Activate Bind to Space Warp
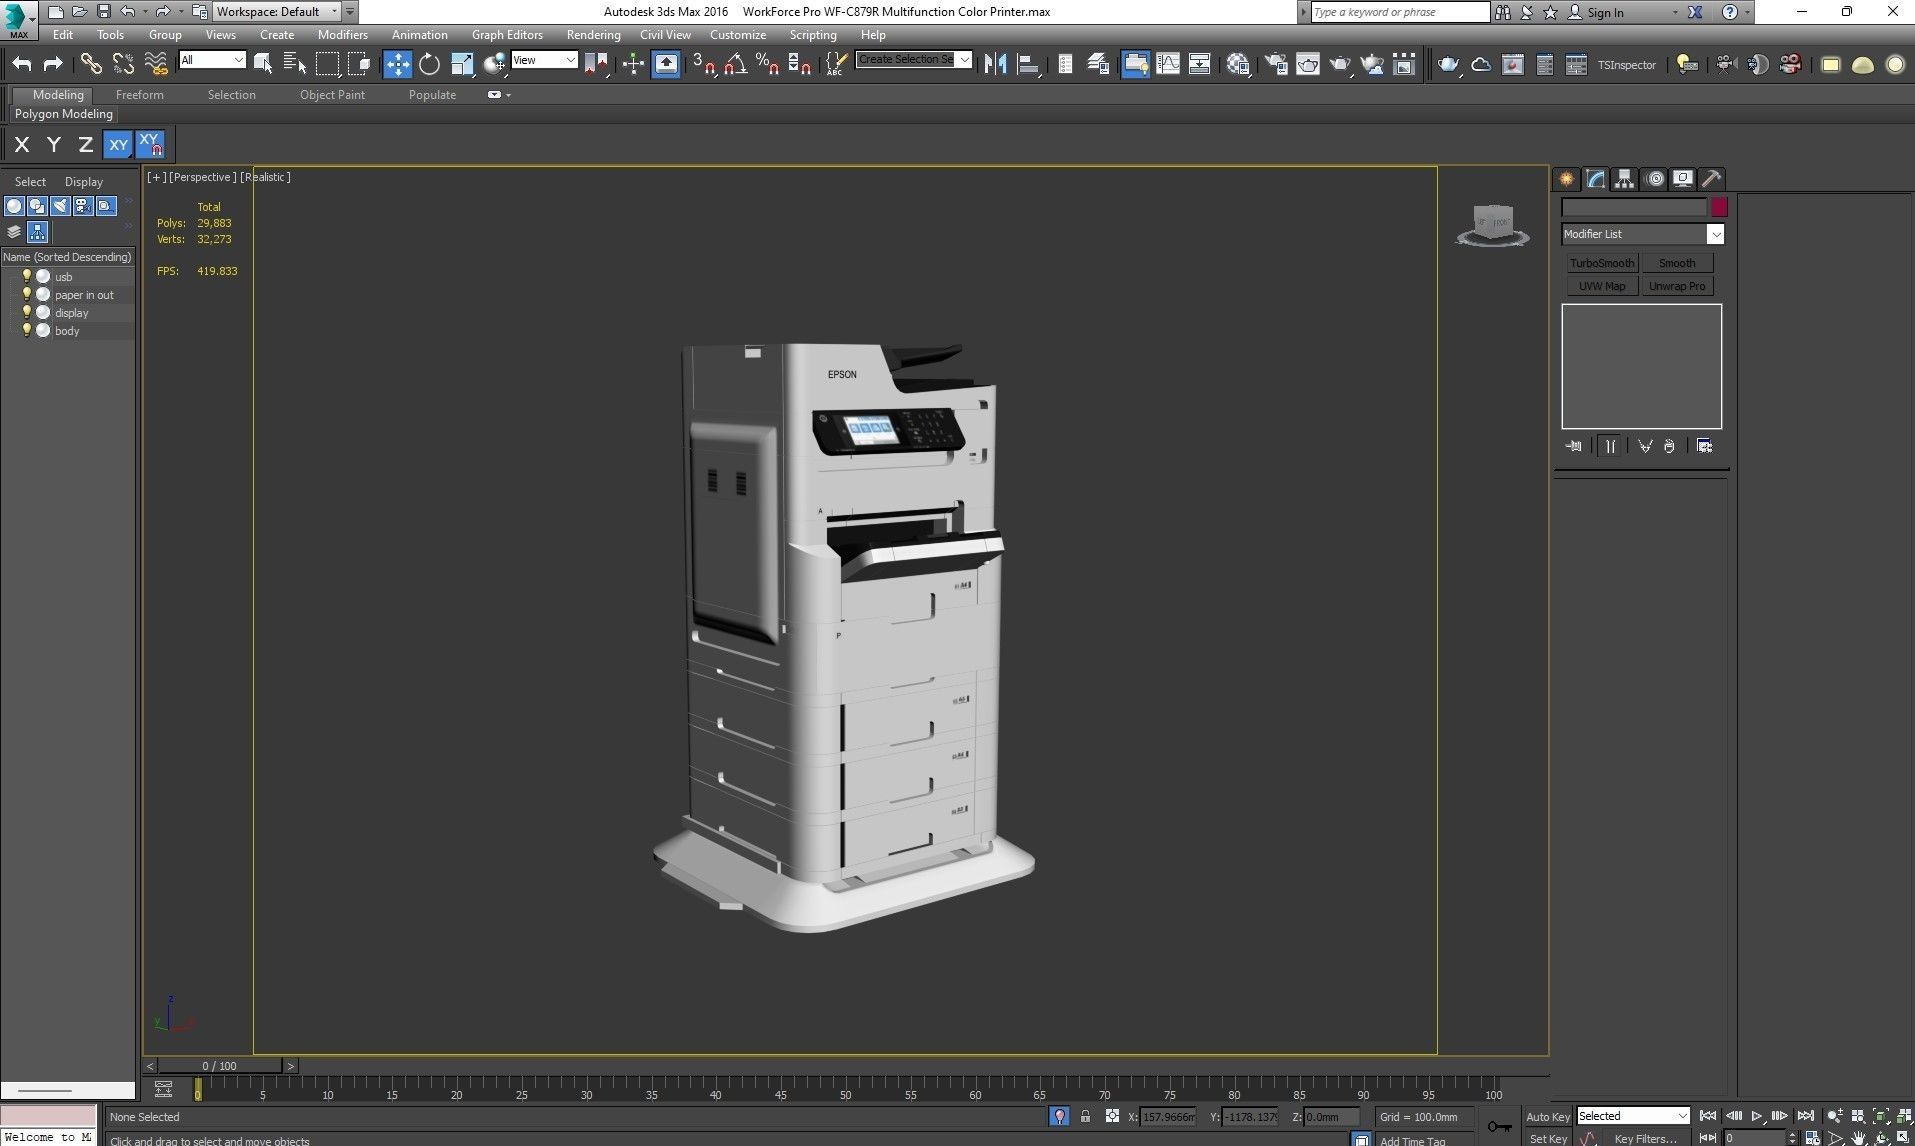This screenshot has width=1915, height=1146. (x=156, y=64)
